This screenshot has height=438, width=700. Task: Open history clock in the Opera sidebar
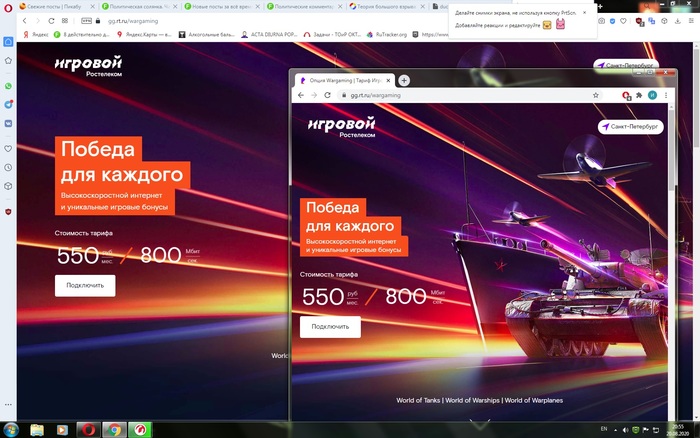pyautogui.click(x=8, y=167)
